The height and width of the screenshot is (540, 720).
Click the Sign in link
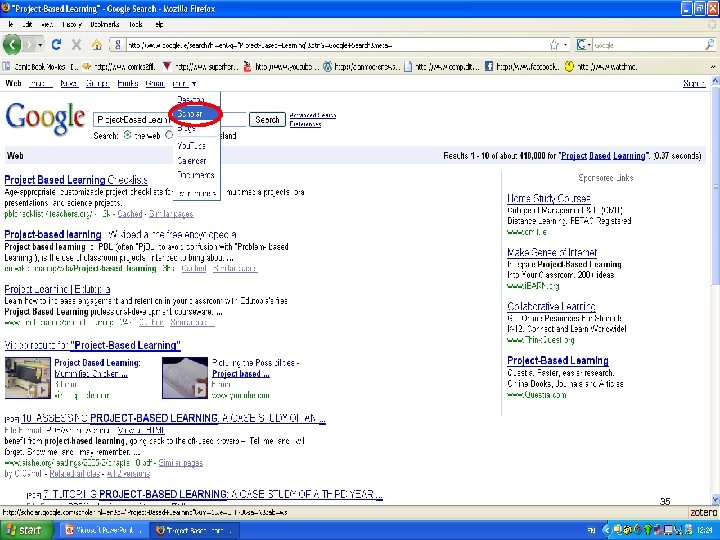[694, 84]
